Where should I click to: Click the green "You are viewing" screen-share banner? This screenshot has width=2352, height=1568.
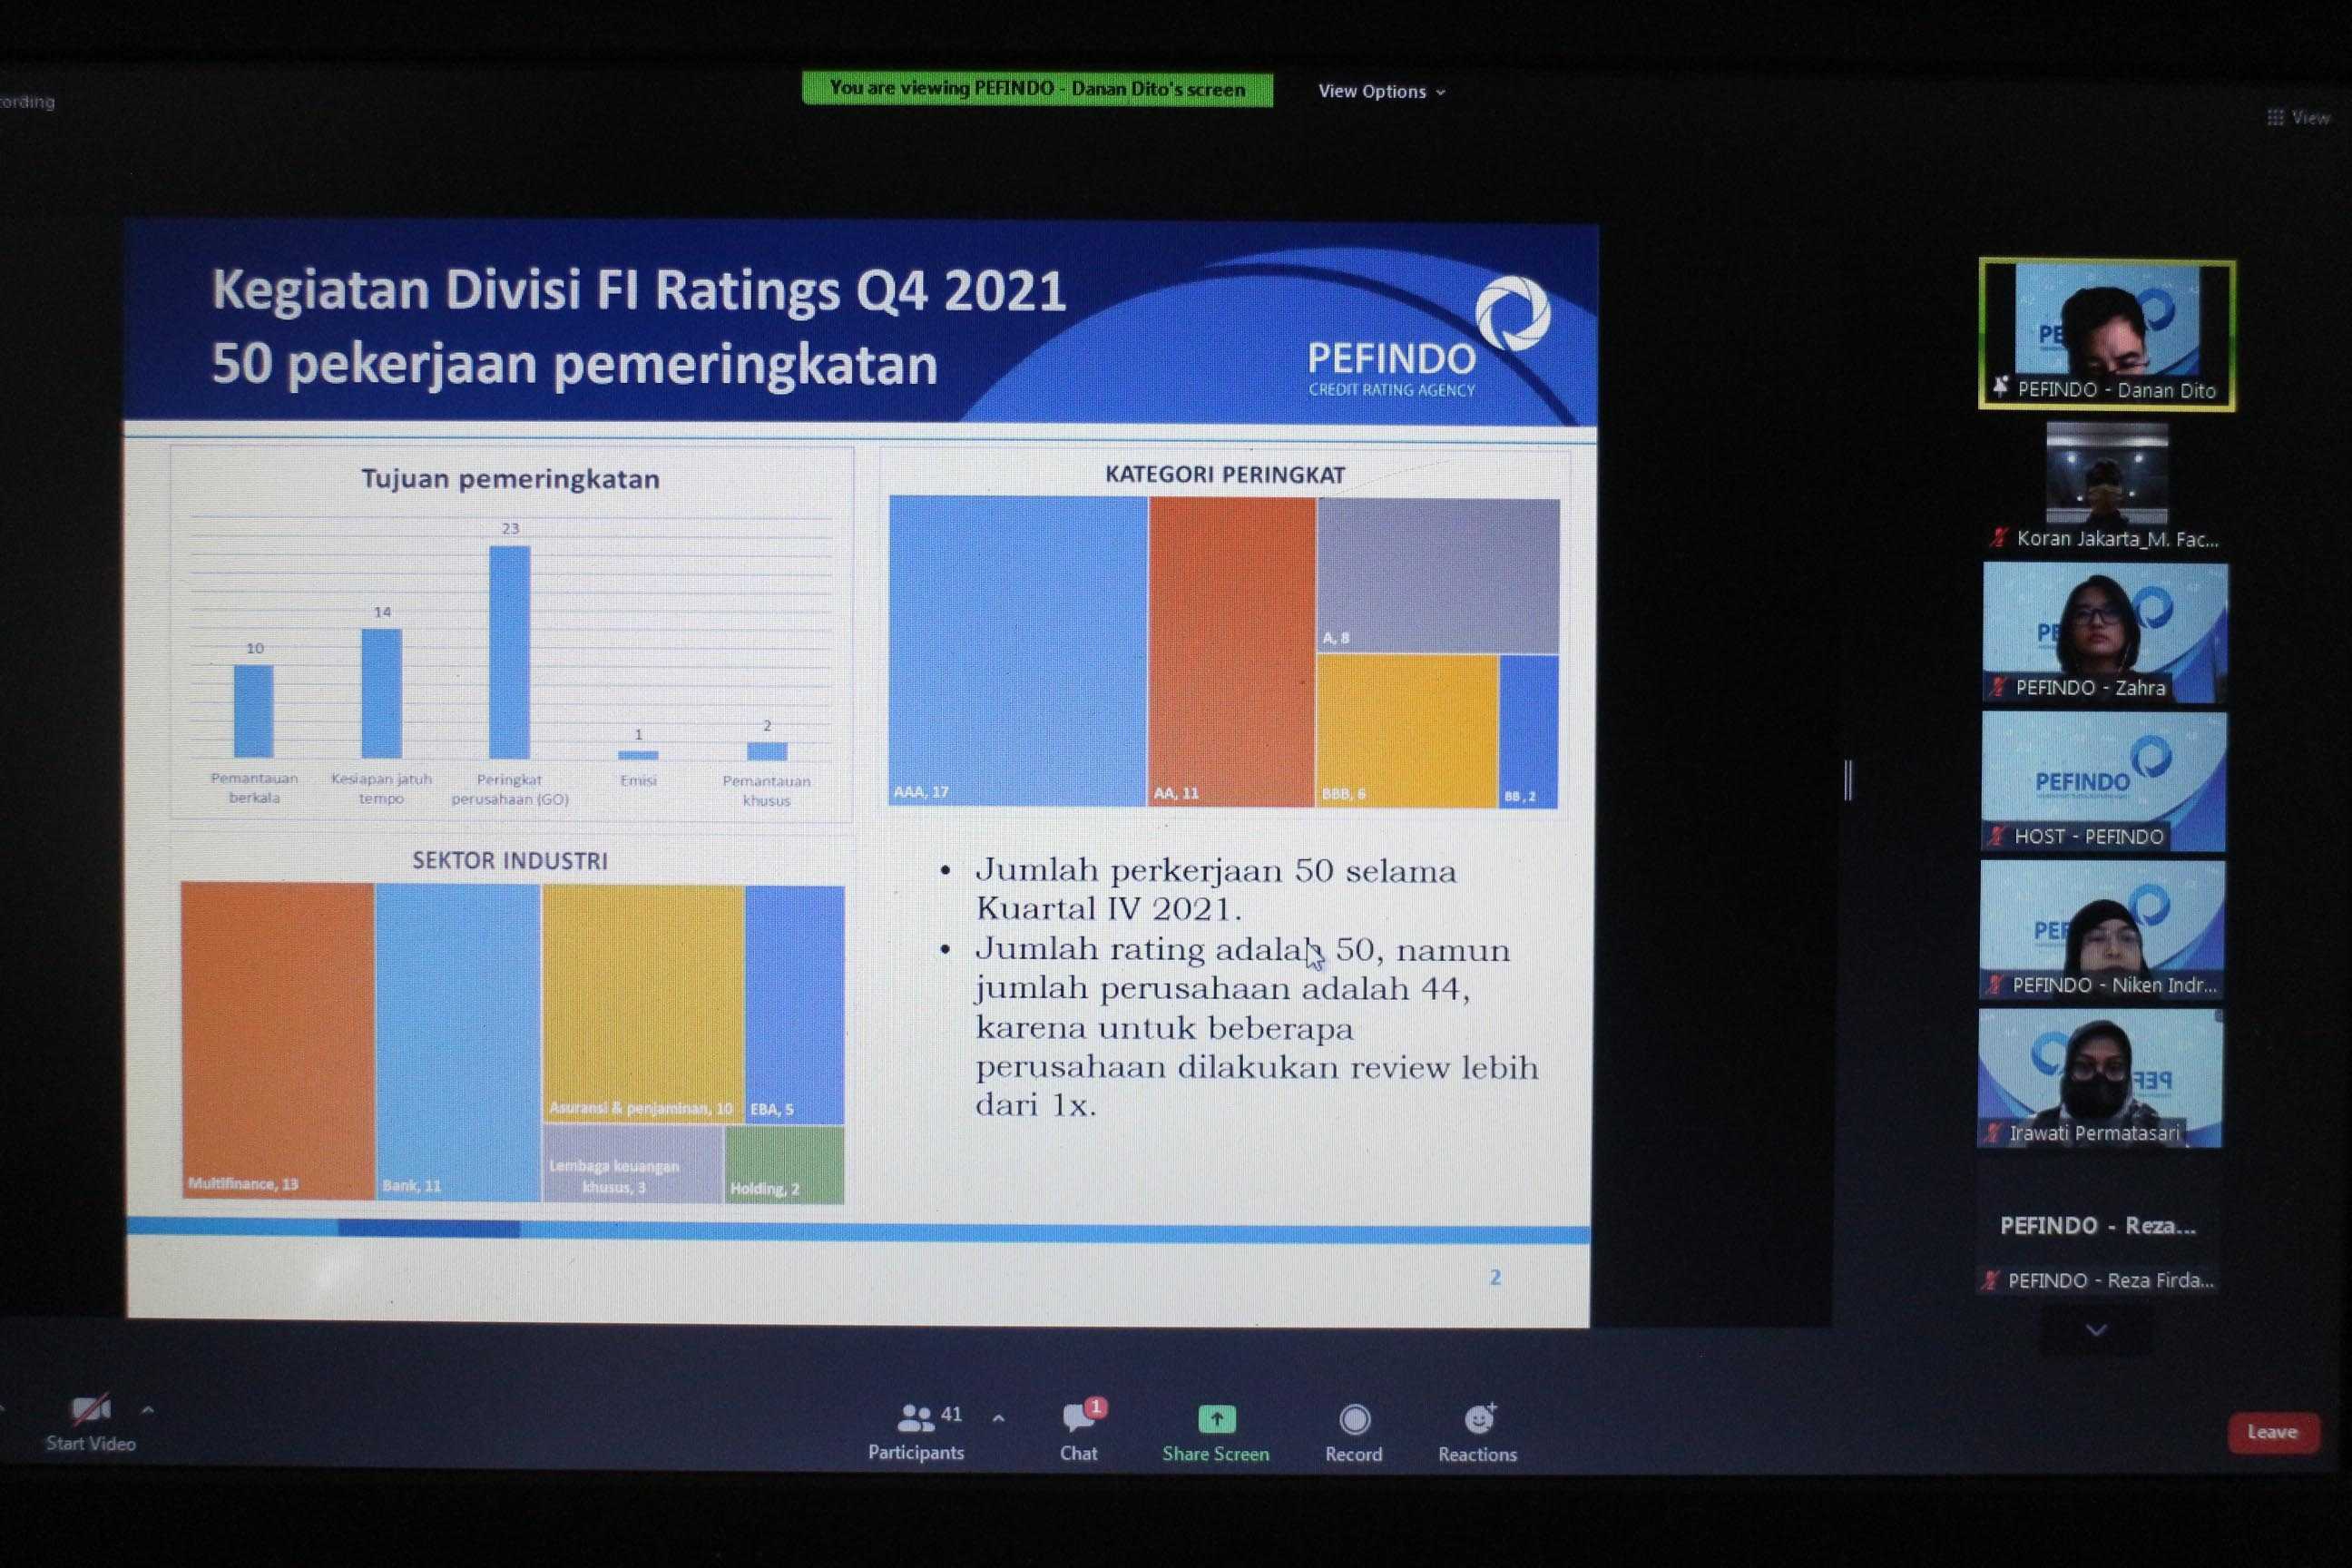click(1037, 89)
